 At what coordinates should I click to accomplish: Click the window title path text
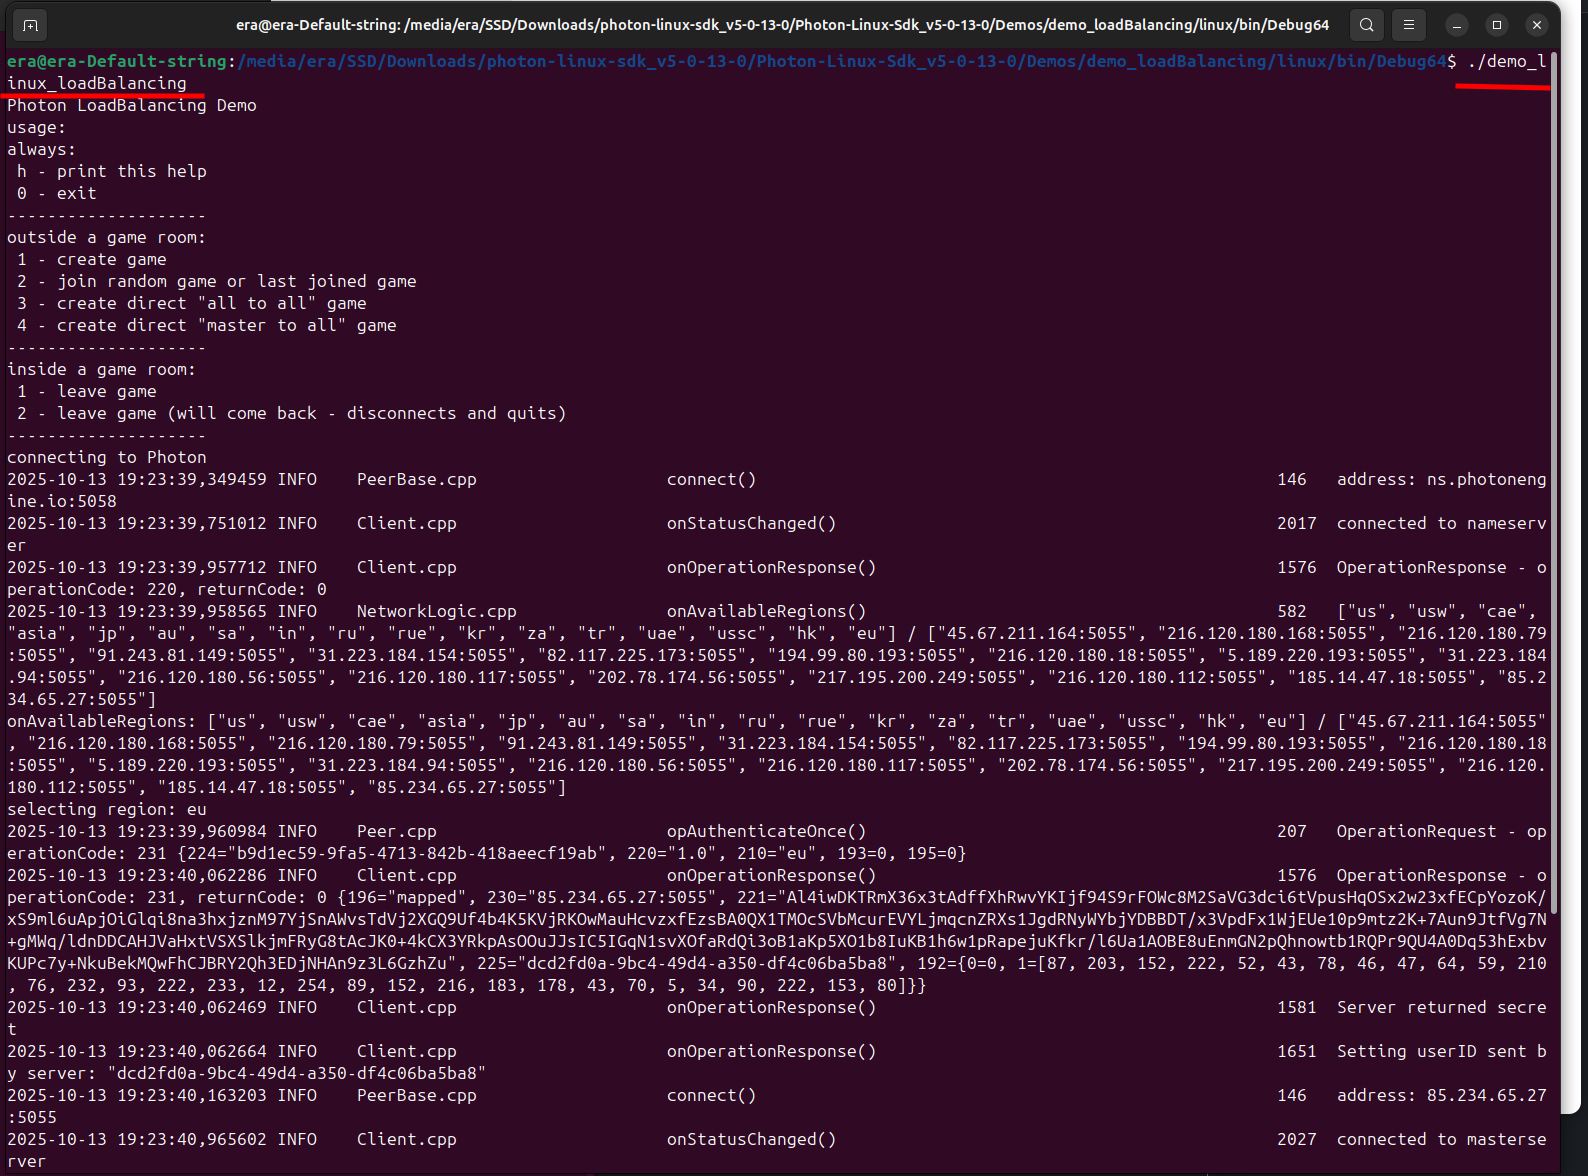(x=782, y=25)
